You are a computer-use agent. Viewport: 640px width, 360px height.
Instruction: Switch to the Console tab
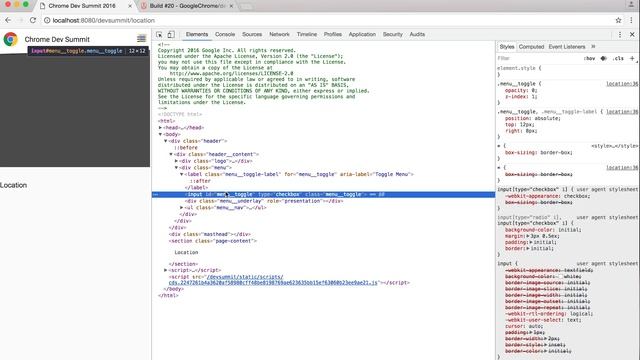click(x=225, y=35)
